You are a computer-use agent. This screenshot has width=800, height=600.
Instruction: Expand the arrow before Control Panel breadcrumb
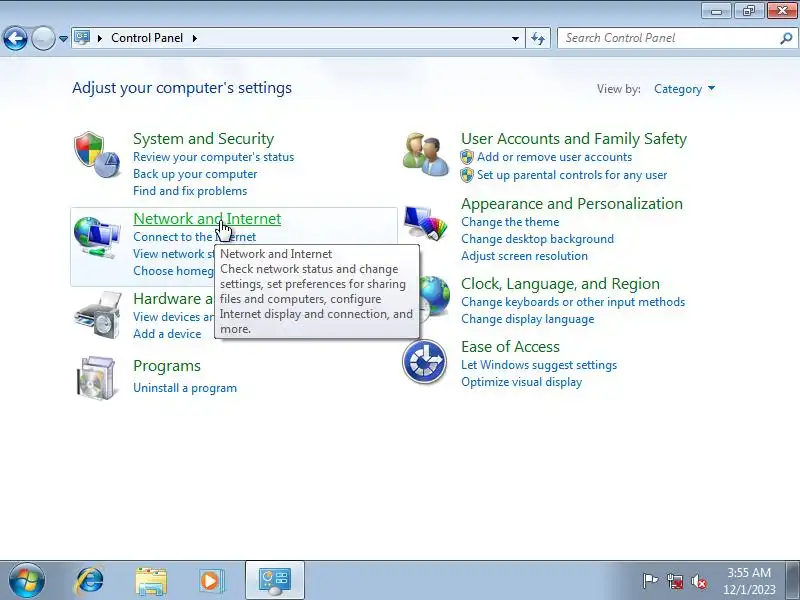(100, 38)
